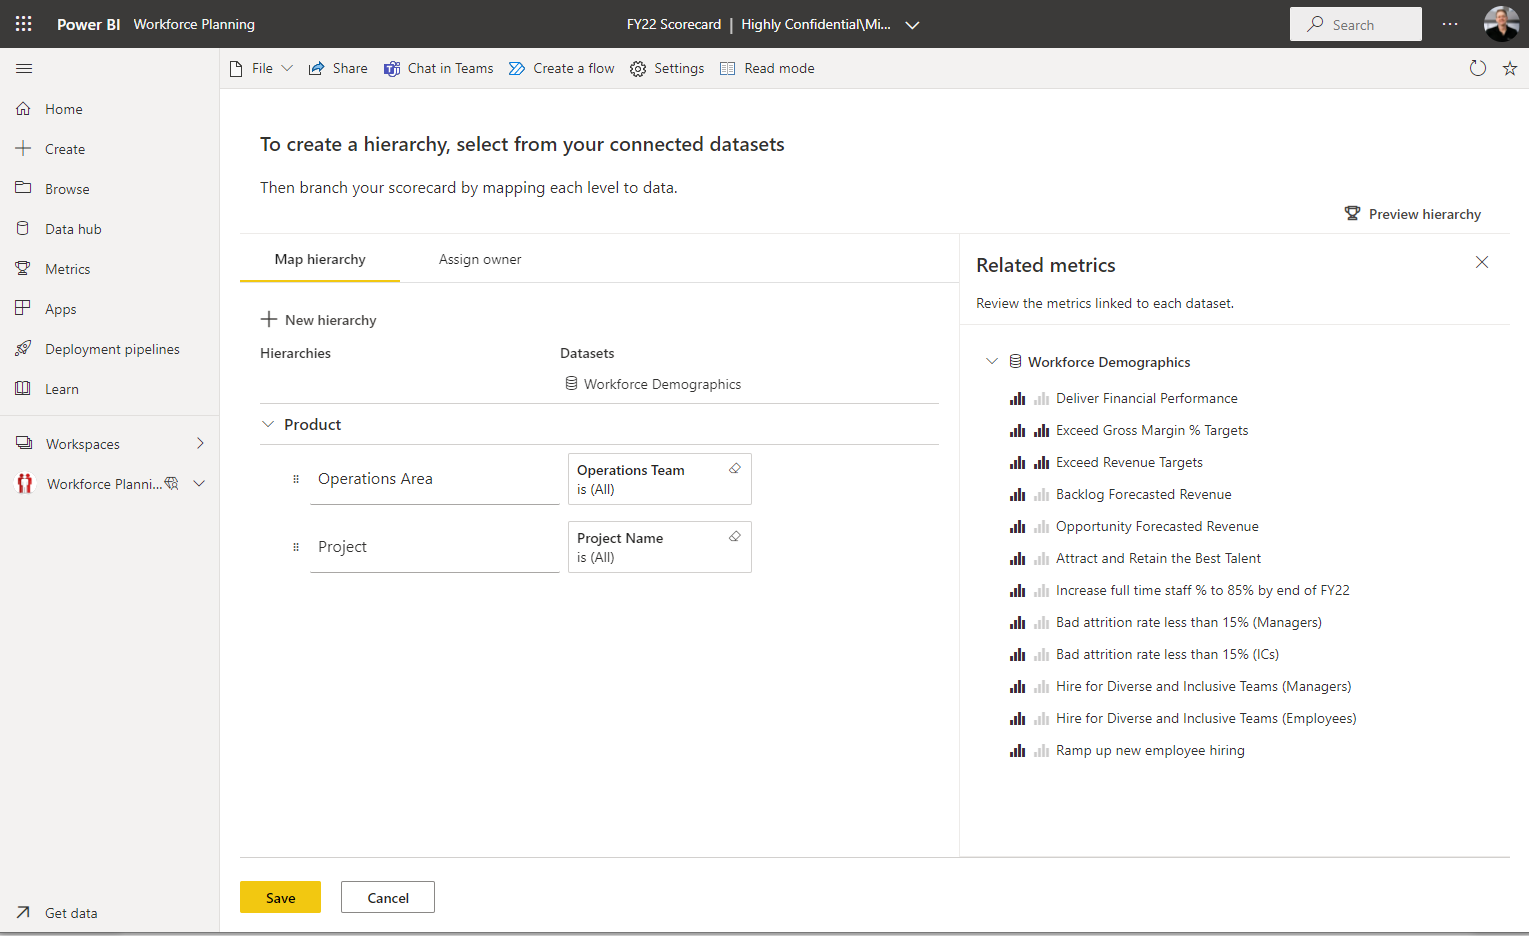Screen dimensions: 1529x936
Task: Collapse the Workforce Demographics metrics list
Action: coord(991,361)
